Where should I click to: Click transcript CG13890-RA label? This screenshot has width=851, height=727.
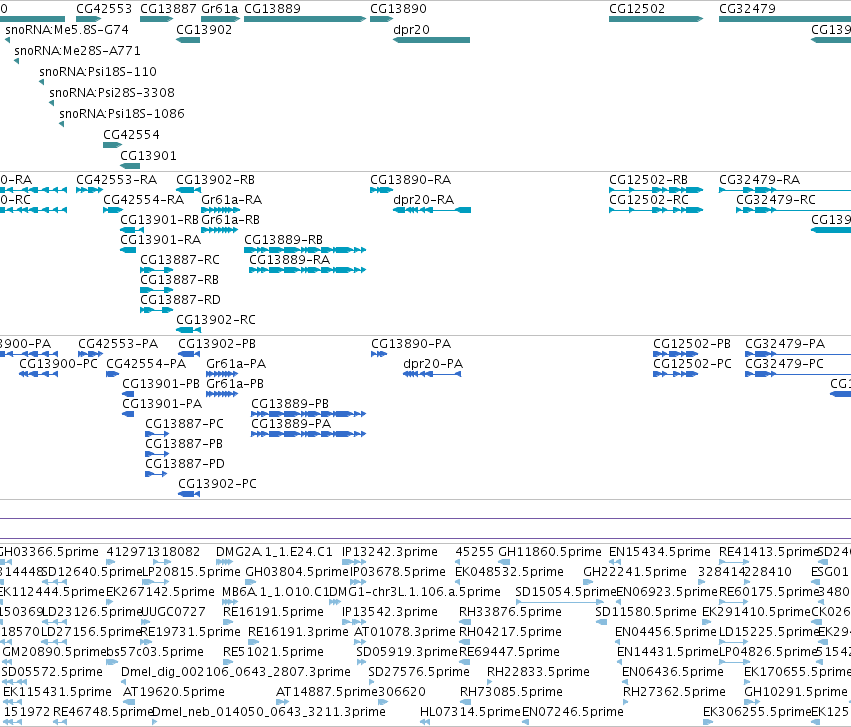(410, 180)
